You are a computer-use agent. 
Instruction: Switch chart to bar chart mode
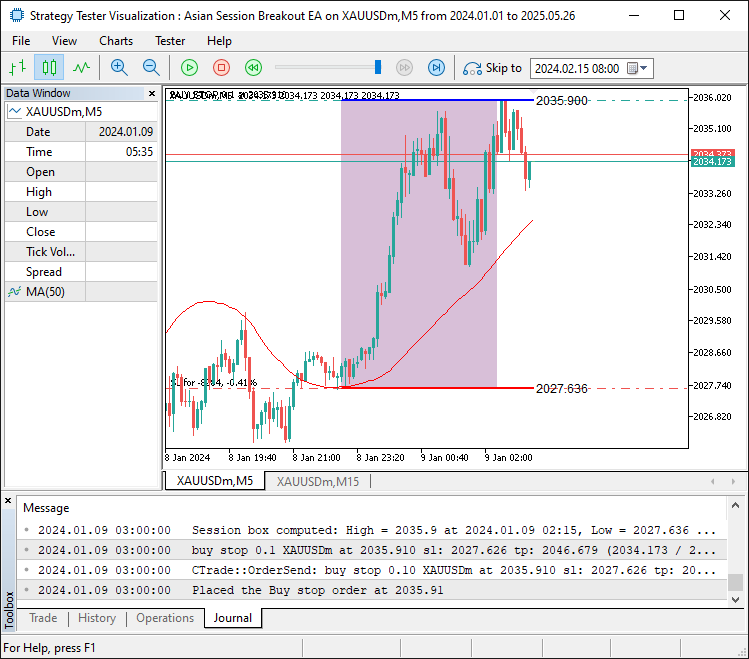pos(17,68)
